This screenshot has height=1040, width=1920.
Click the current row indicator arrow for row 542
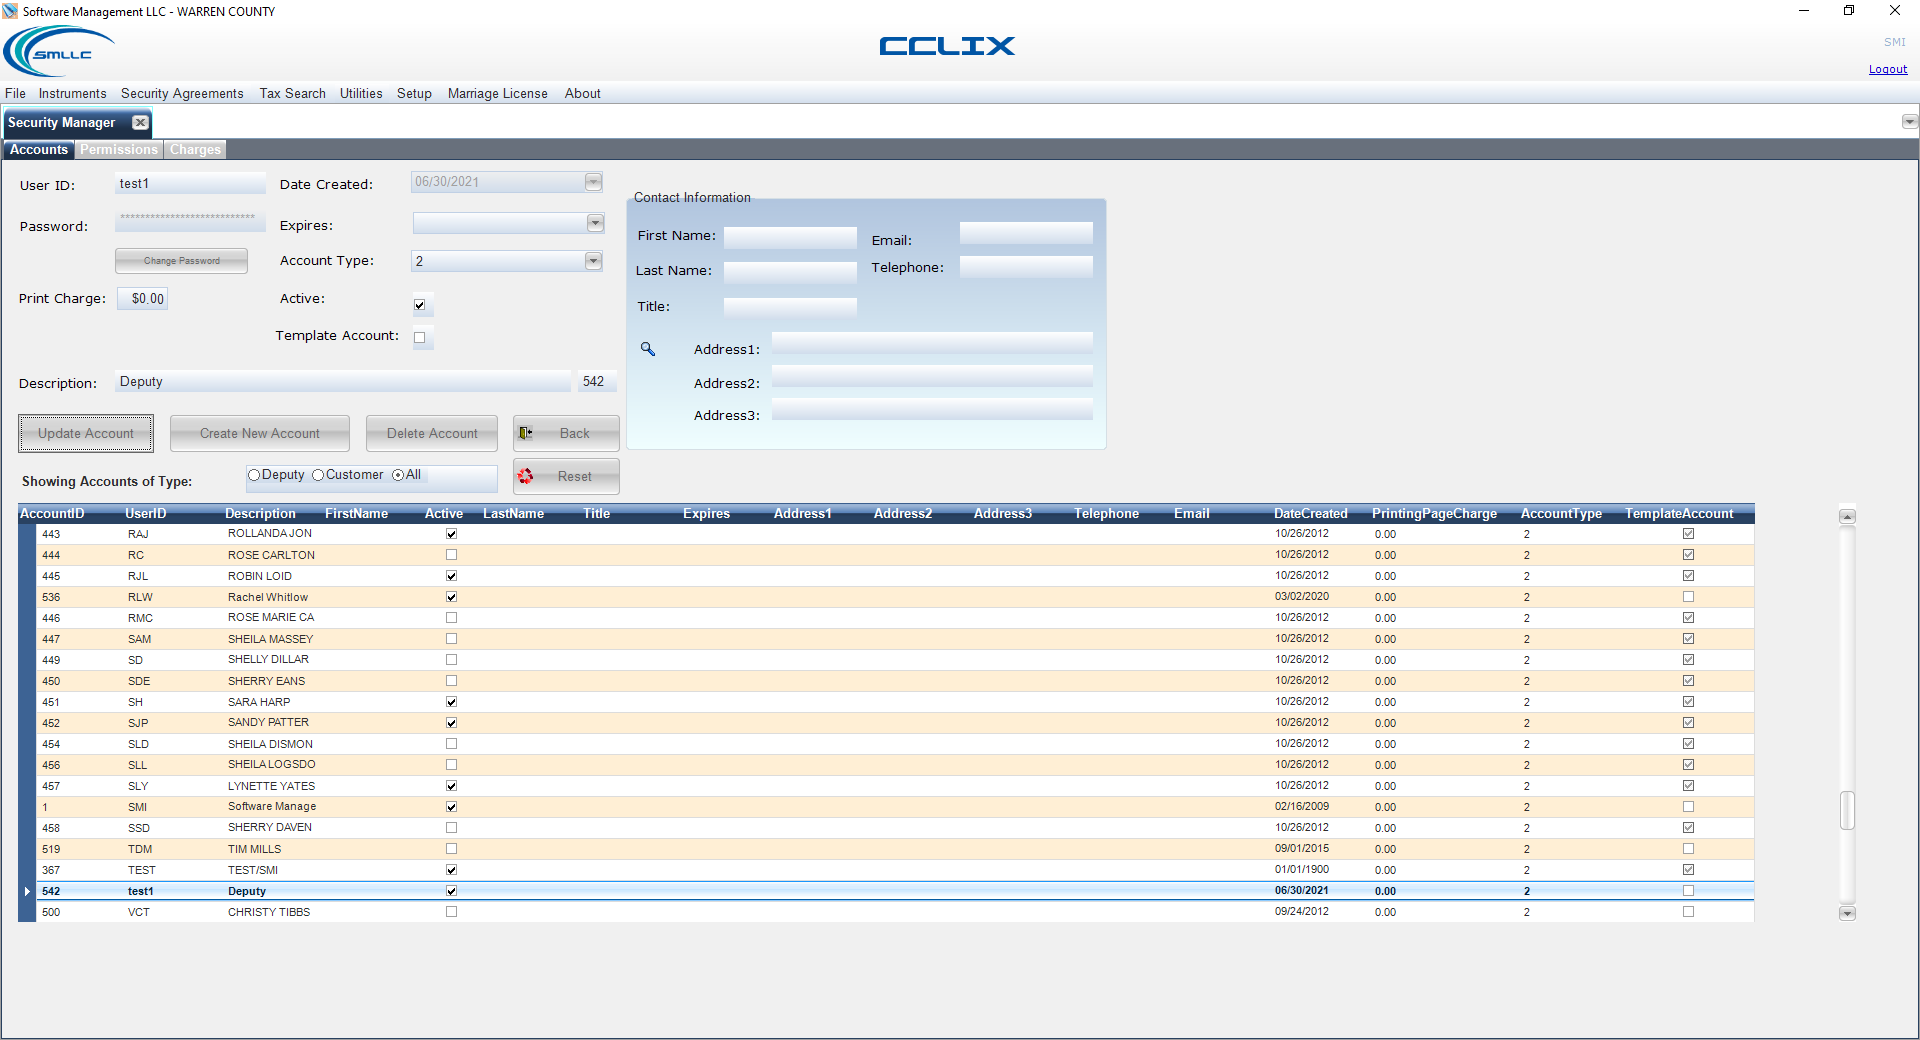click(x=27, y=891)
